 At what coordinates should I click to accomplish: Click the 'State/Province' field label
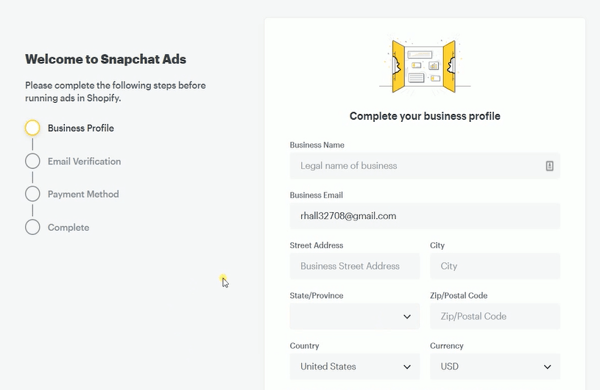coord(316,295)
